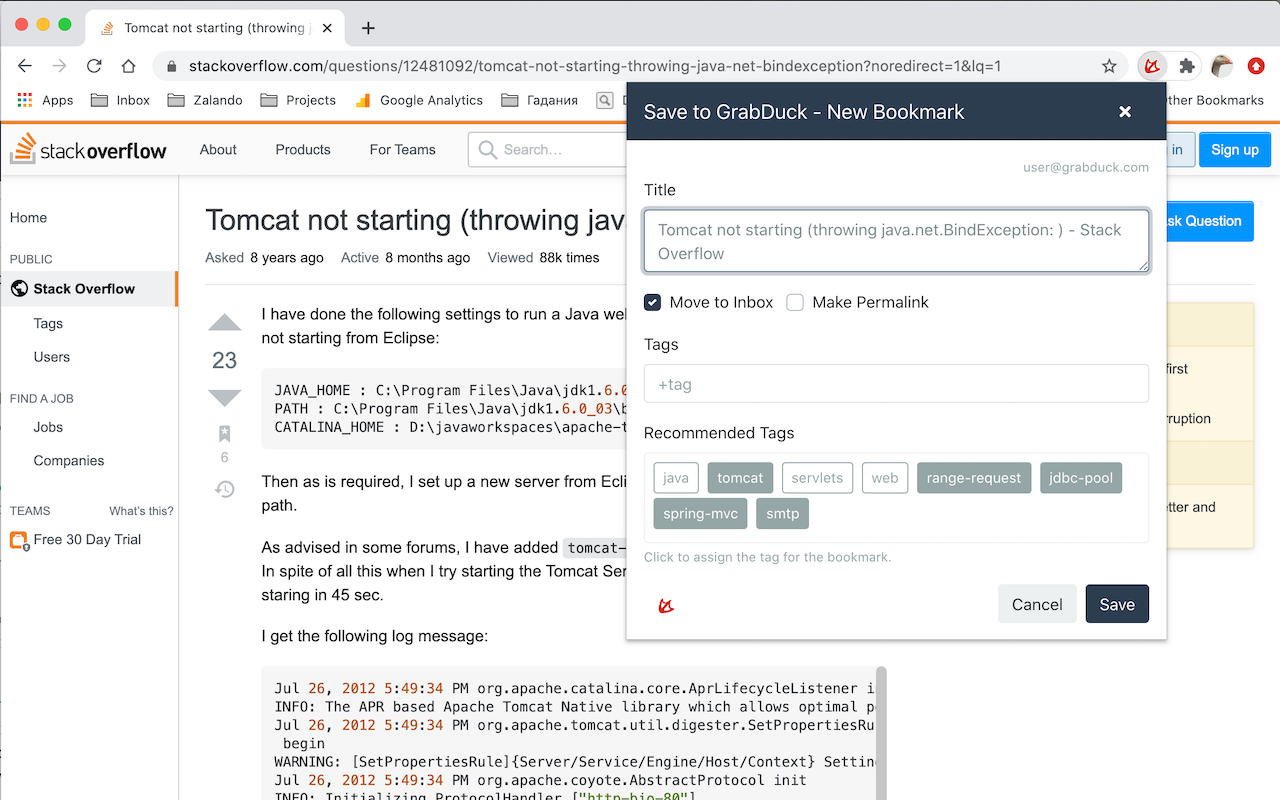
Task: Open the For Teams menu item
Action: [402, 150]
